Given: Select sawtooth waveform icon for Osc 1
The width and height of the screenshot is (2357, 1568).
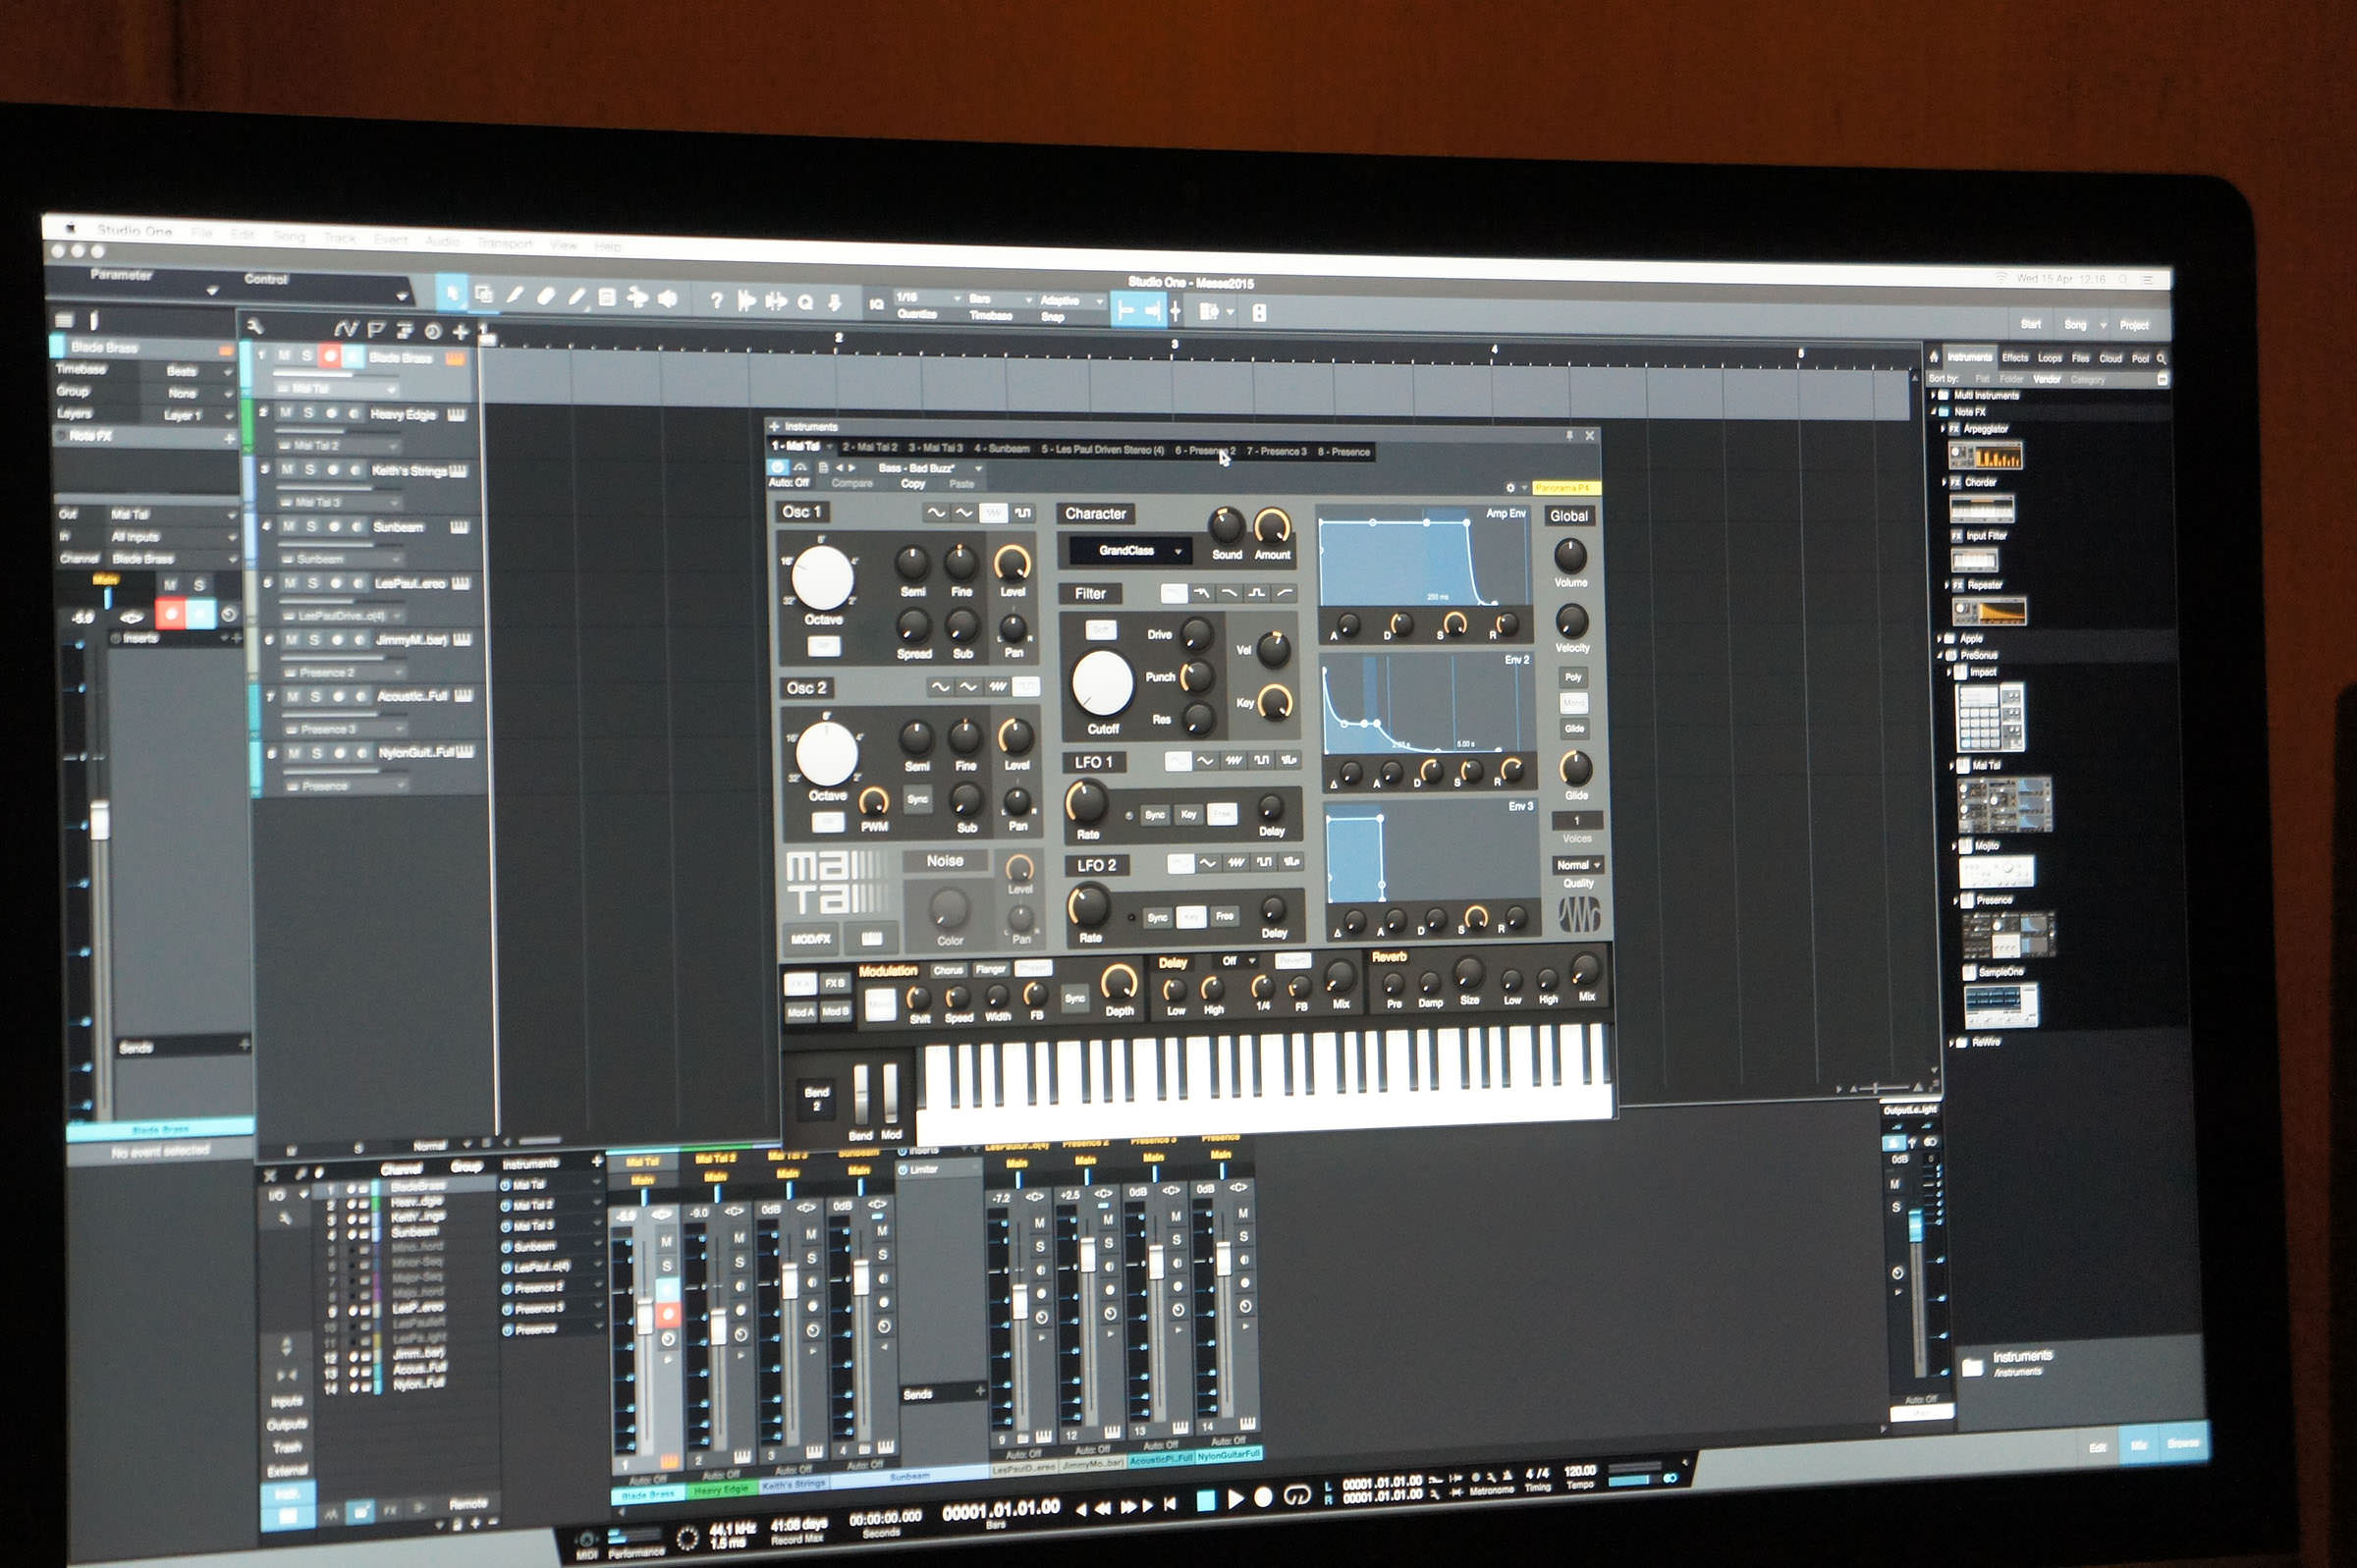Looking at the screenshot, I should pos(992,513).
